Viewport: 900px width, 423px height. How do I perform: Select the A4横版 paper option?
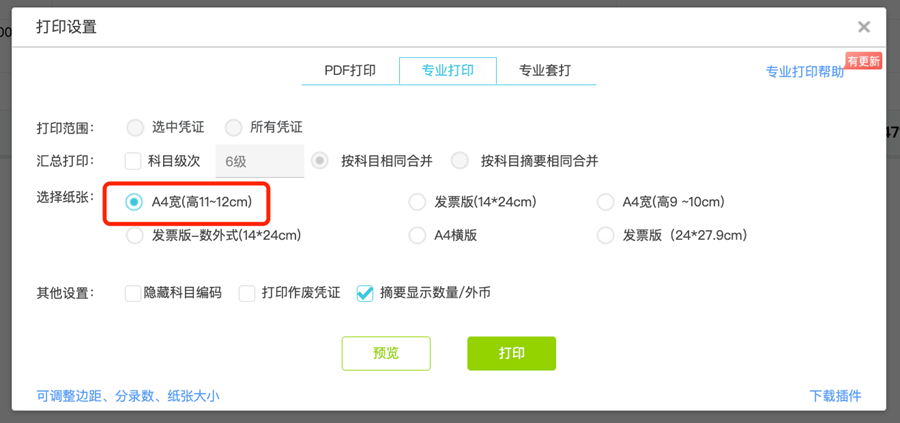point(417,236)
